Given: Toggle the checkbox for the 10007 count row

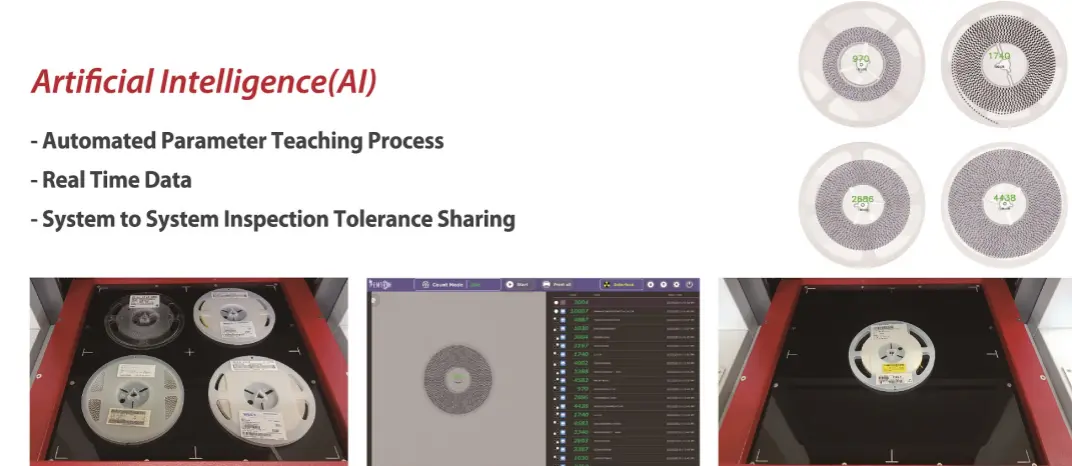Looking at the screenshot, I should pyautogui.click(x=563, y=311).
